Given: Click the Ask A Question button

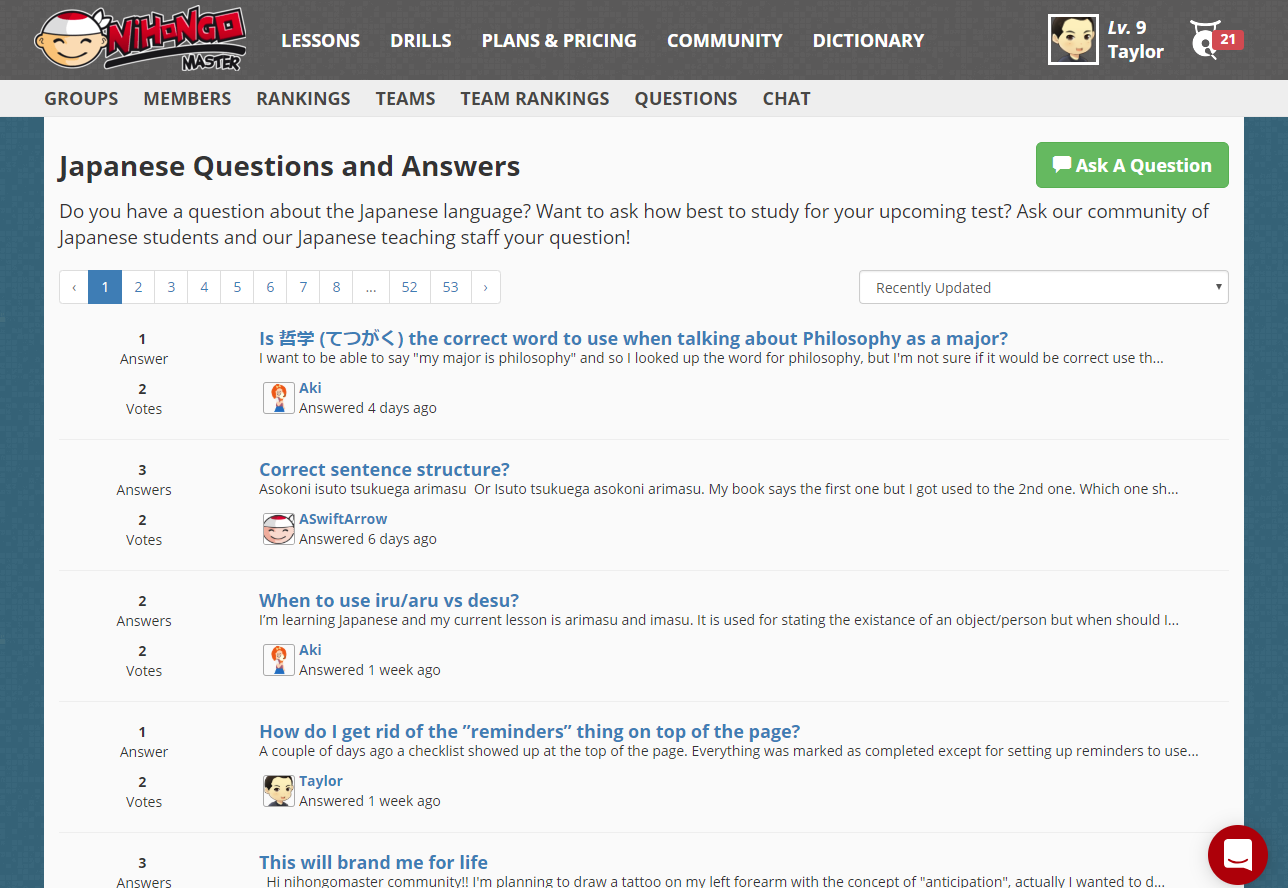Looking at the screenshot, I should (1132, 165).
